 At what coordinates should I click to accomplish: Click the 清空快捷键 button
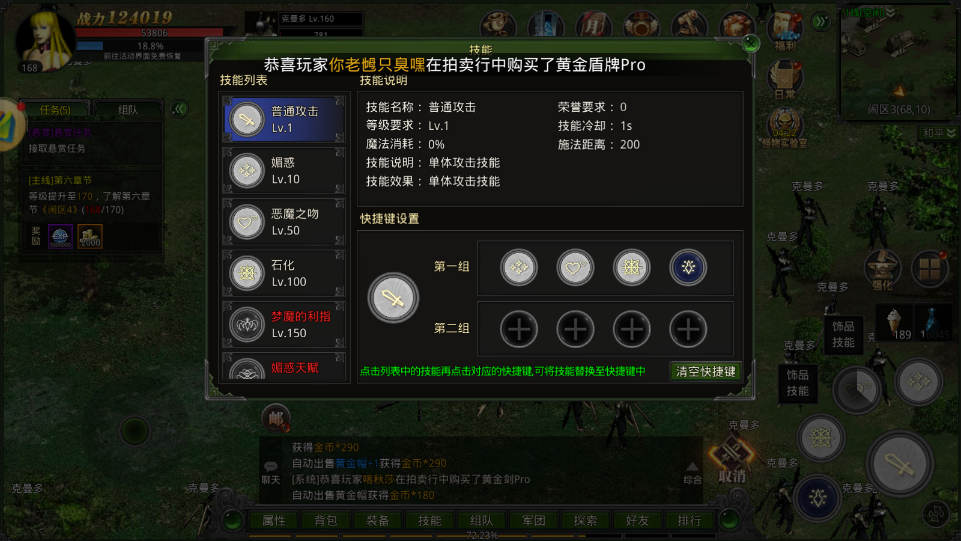coord(705,371)
